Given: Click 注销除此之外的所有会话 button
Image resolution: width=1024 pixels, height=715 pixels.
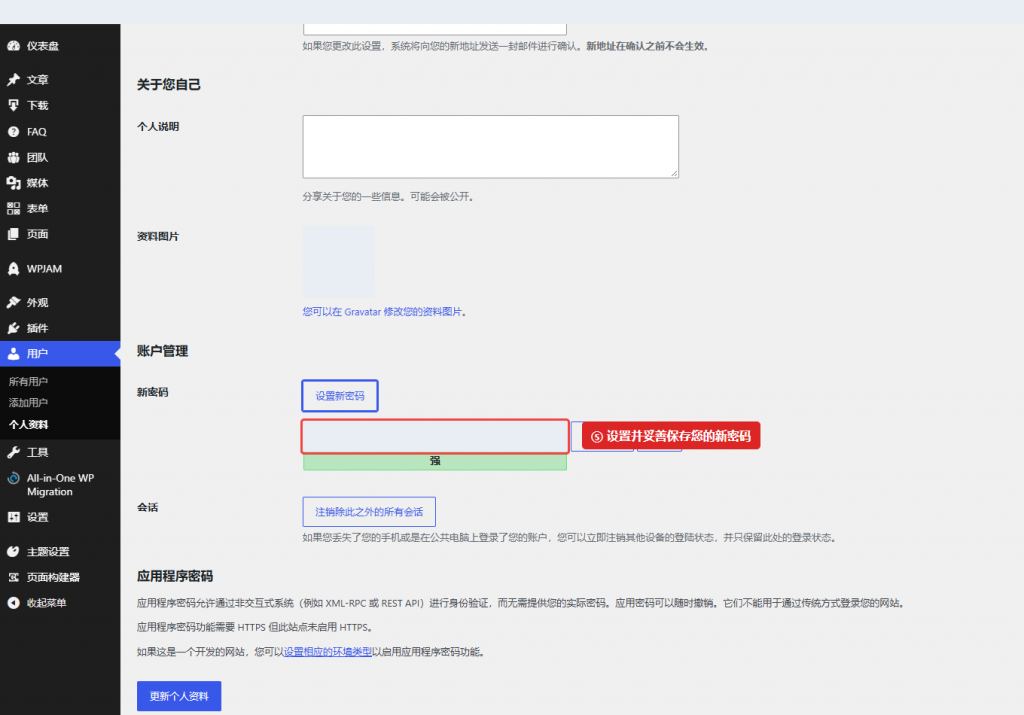Looking at the screenshot, I should point(369,512).
